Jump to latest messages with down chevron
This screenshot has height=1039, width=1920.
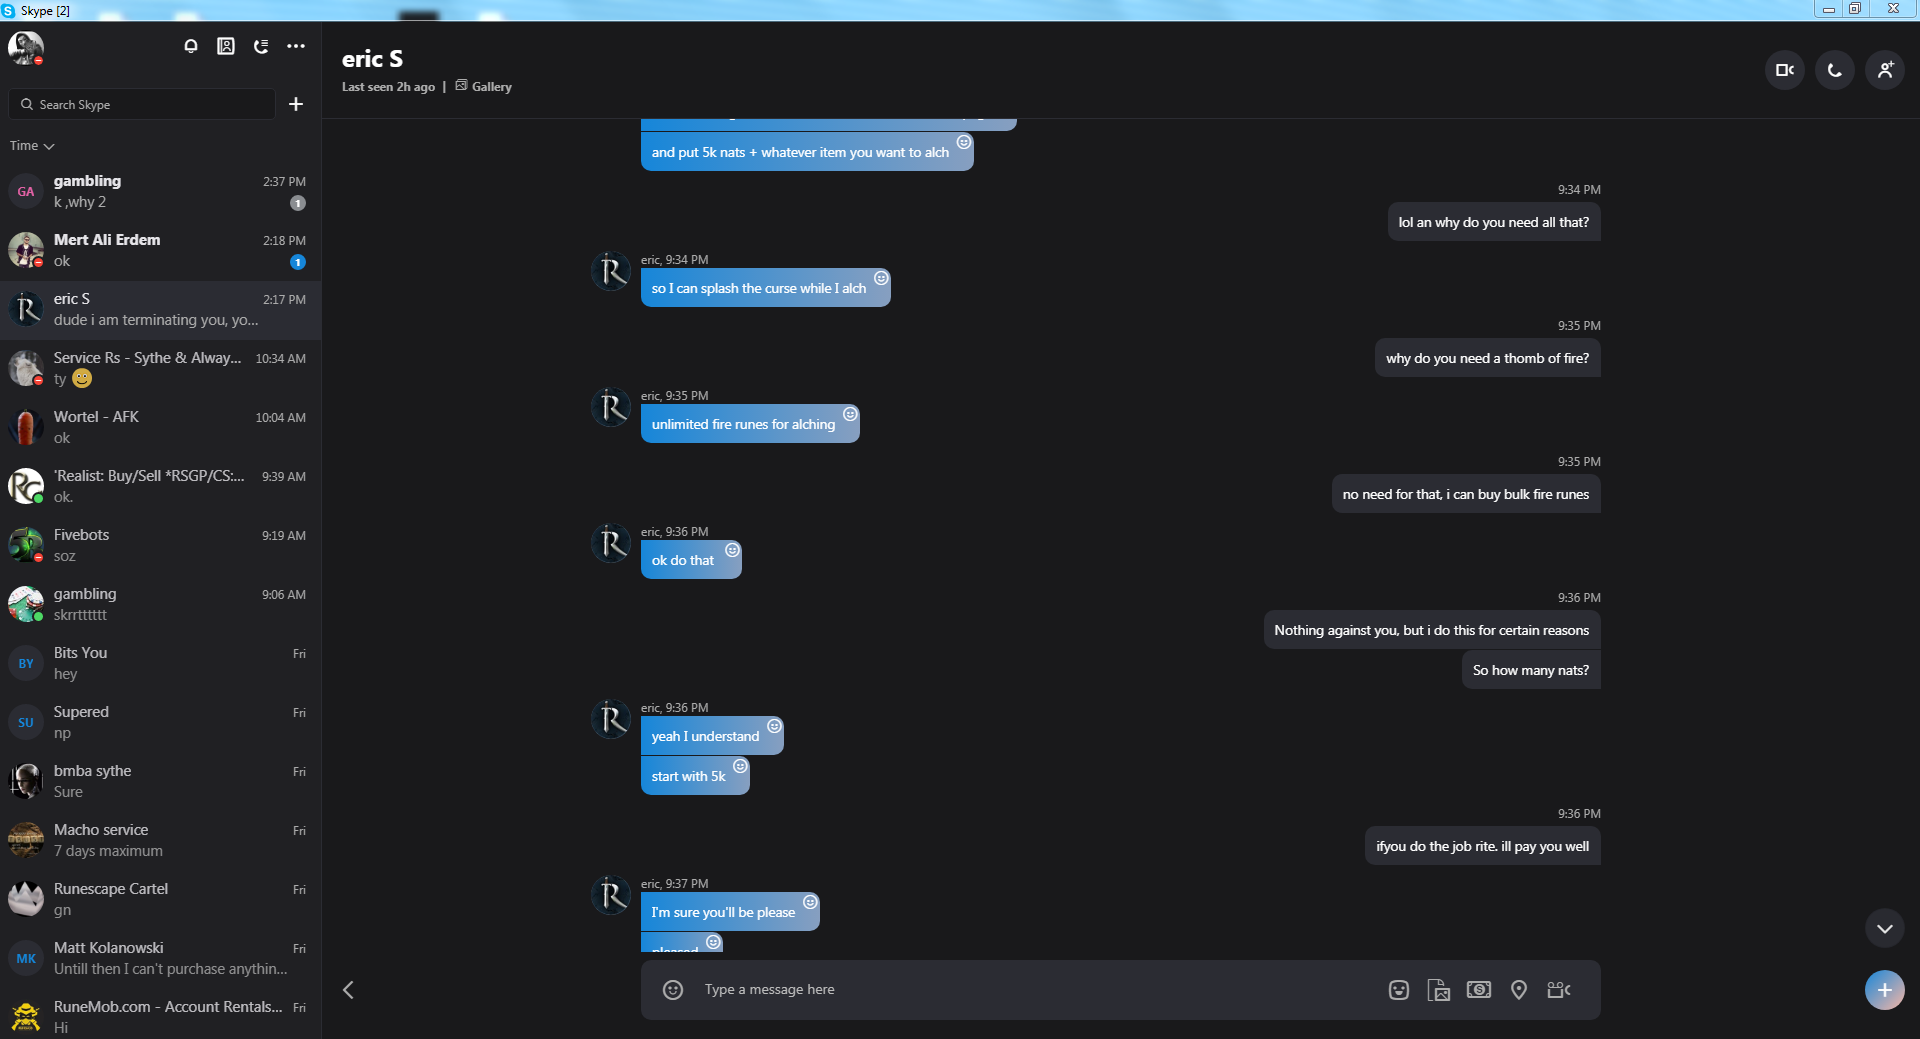[x=1884, y=929]
